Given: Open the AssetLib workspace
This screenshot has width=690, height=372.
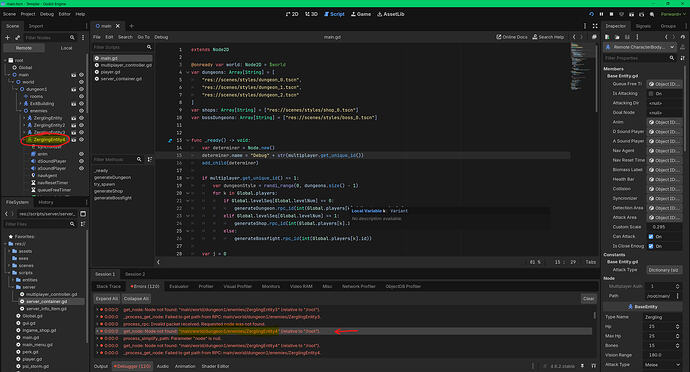Looking at the screenshot, I should [390, 14].
